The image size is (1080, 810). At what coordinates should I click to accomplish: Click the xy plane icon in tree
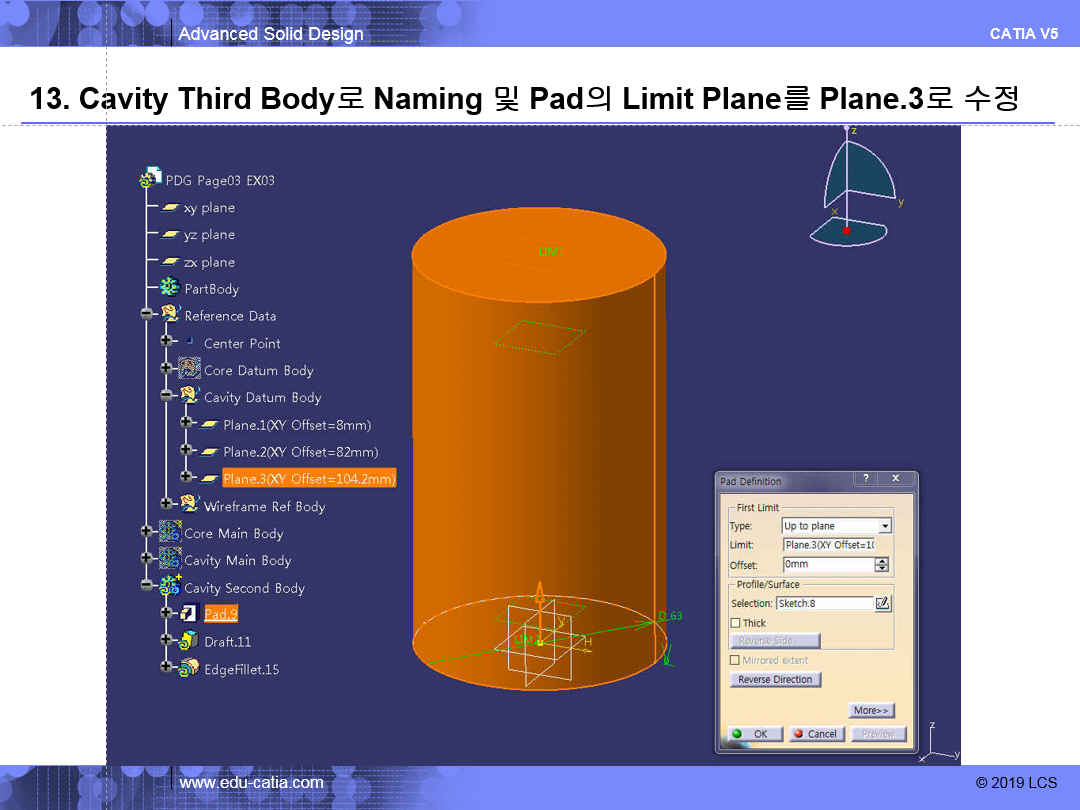(171, 208)
